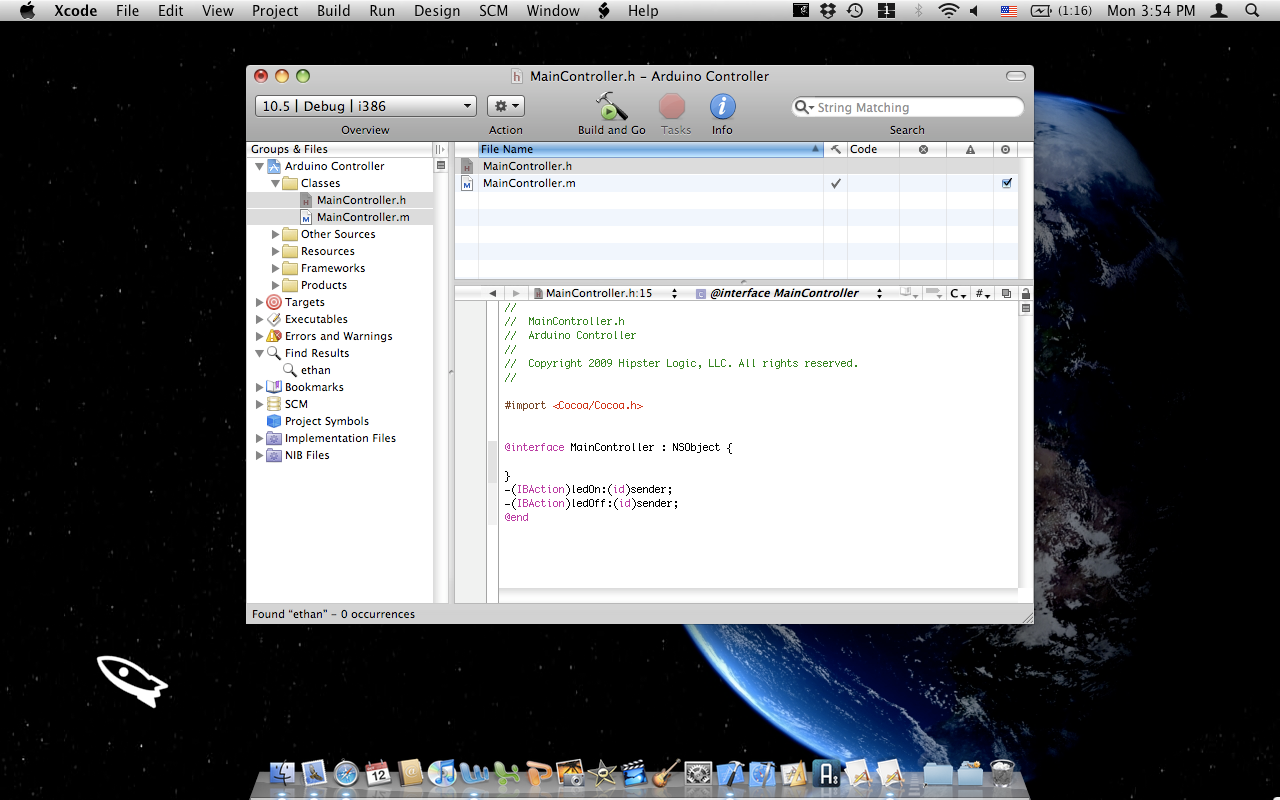
Task: Click the Executables icon
Action: pos(274,319)
